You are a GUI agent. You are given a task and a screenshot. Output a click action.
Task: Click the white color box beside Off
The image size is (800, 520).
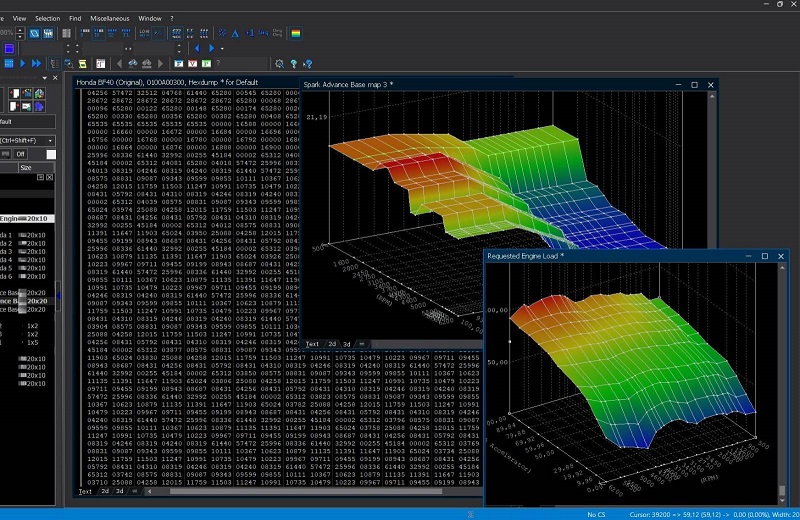50,154
